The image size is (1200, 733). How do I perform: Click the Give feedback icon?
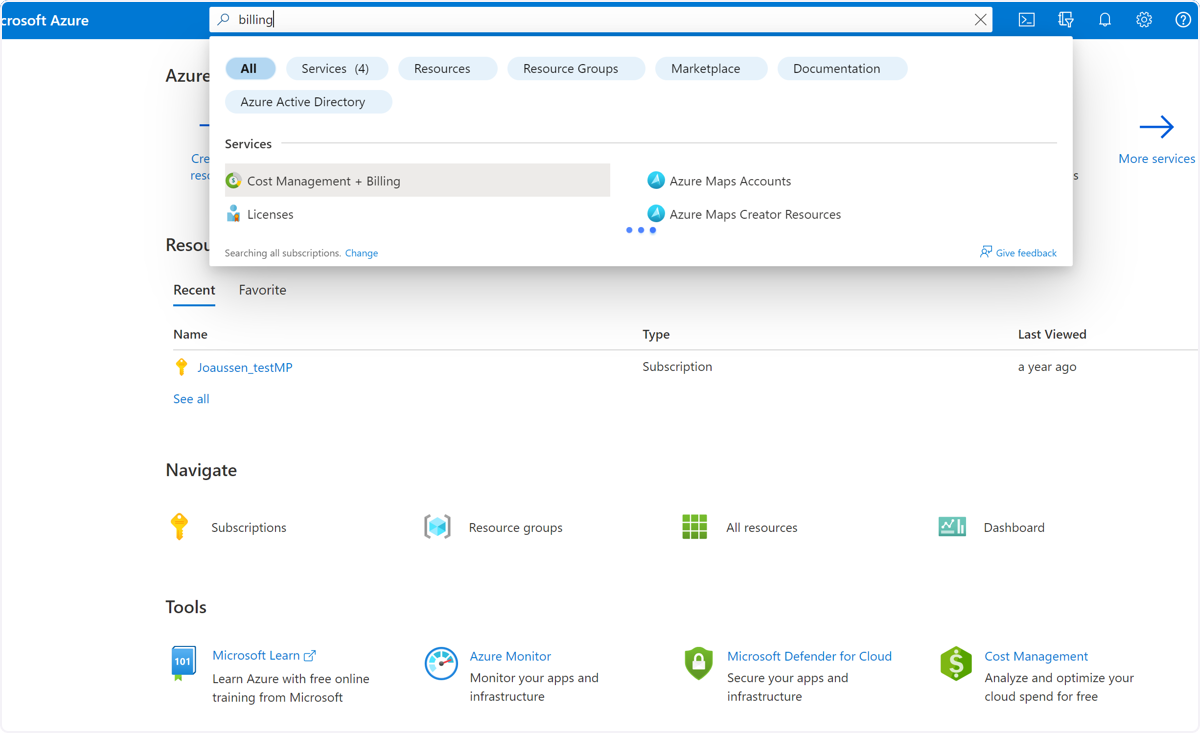(x=986, y=252)
